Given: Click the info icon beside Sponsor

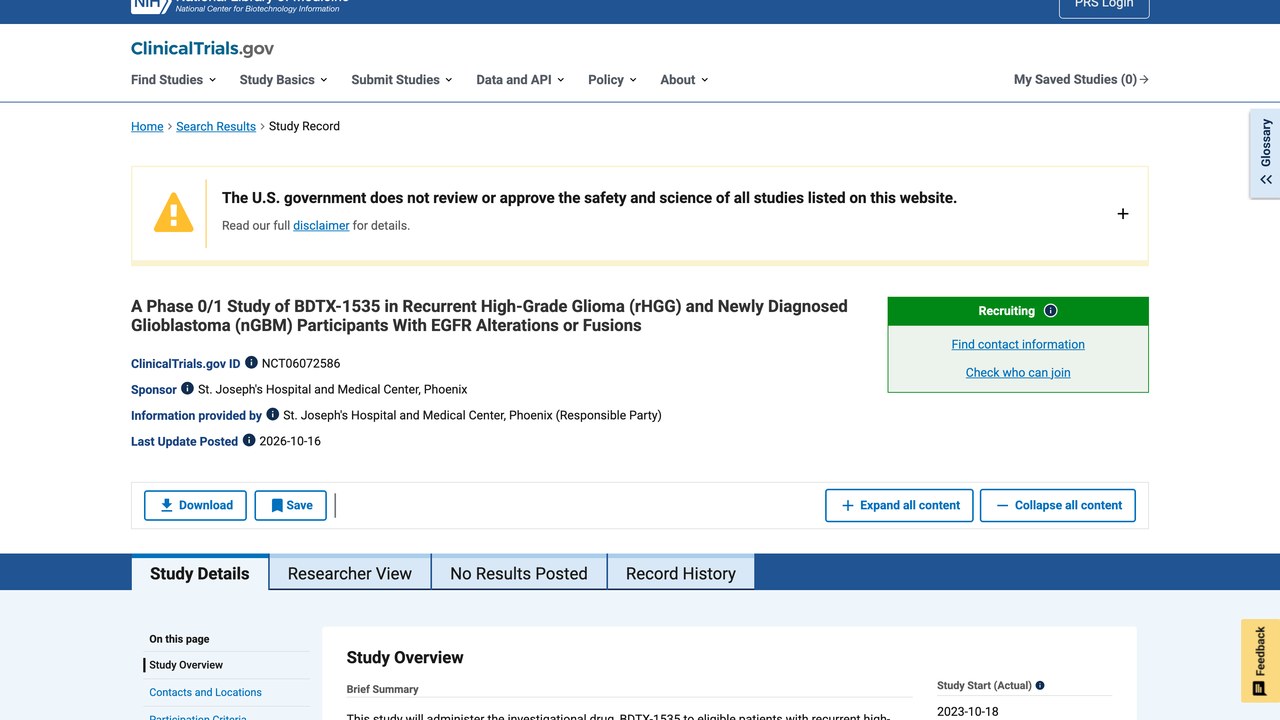Looking at the screenshot, I should (x=187, y=389).
